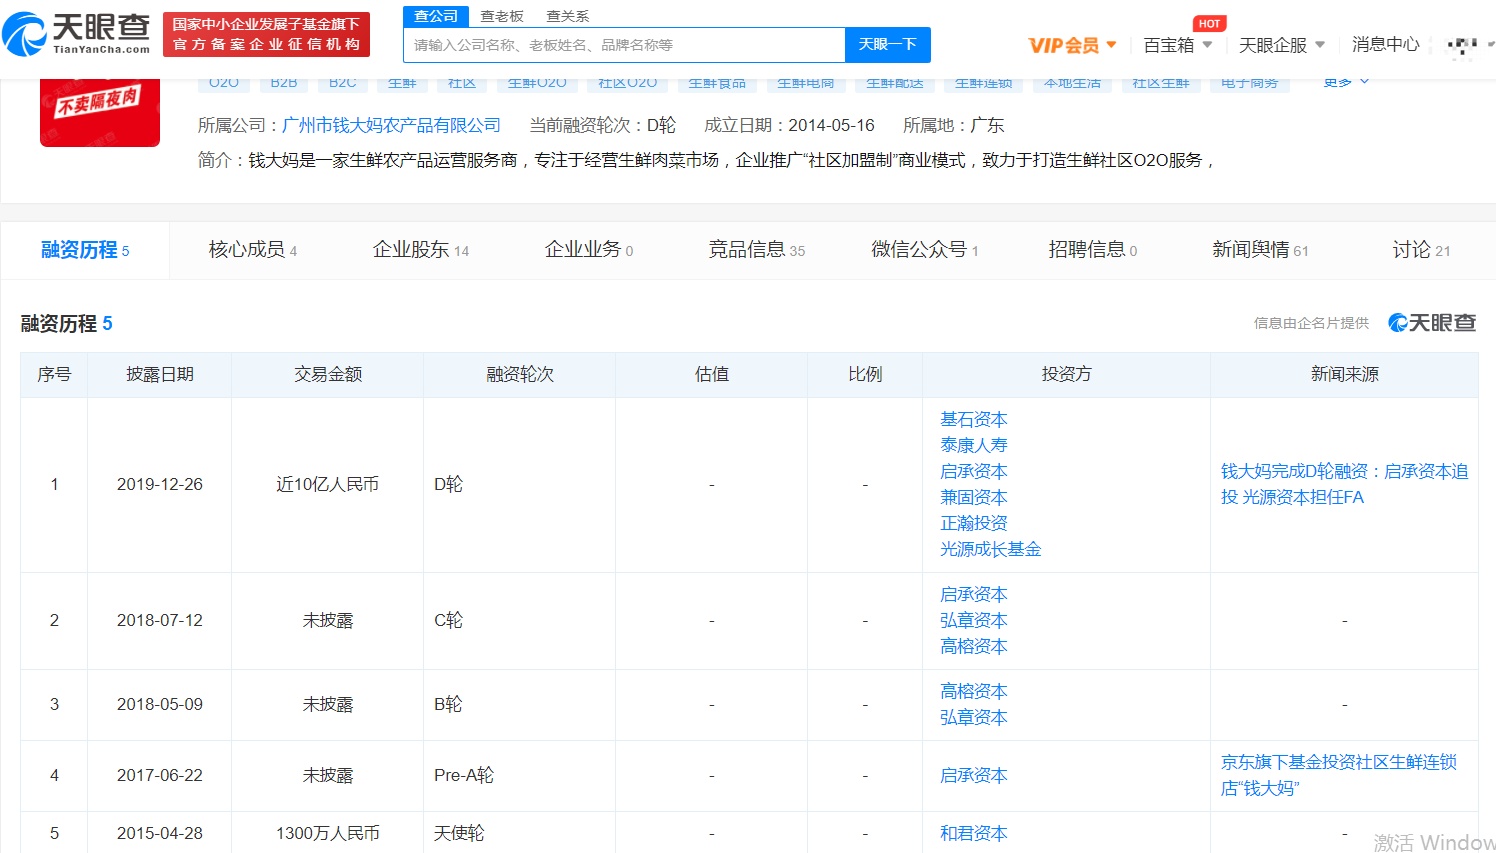Click the 投资方 column header
The image size is (1496, 853).
[1067, 375]
